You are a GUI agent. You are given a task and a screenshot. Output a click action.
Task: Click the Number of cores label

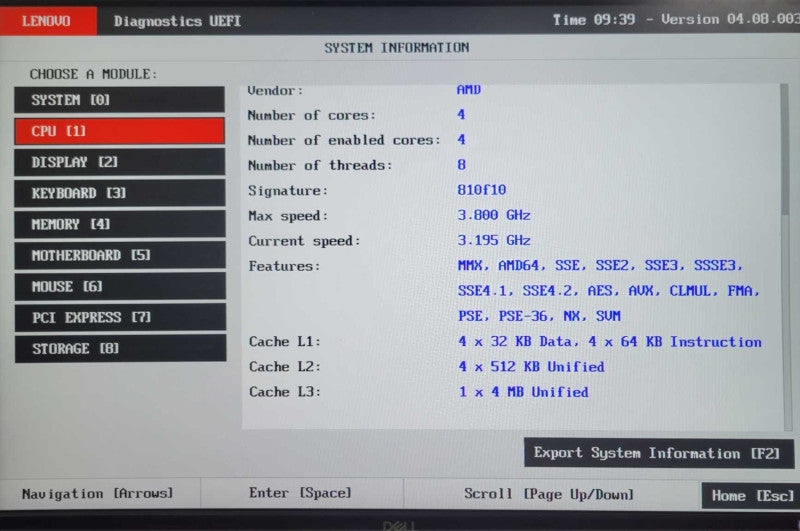tap(312, 115)
